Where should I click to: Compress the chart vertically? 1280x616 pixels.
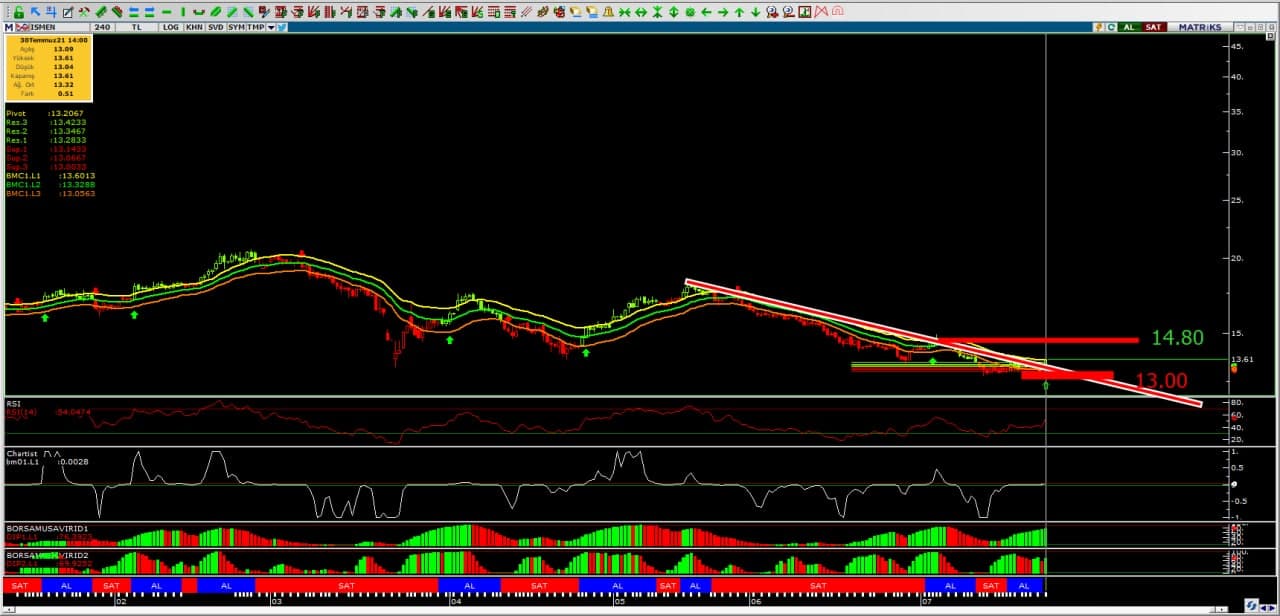[657, 12]
